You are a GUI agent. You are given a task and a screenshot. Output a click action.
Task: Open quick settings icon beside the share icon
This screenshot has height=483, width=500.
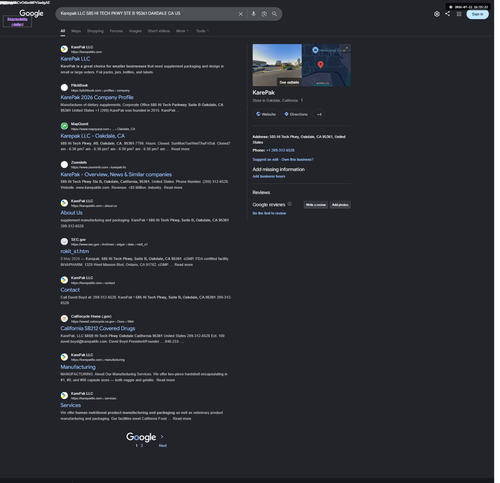(x=437, y=14)
